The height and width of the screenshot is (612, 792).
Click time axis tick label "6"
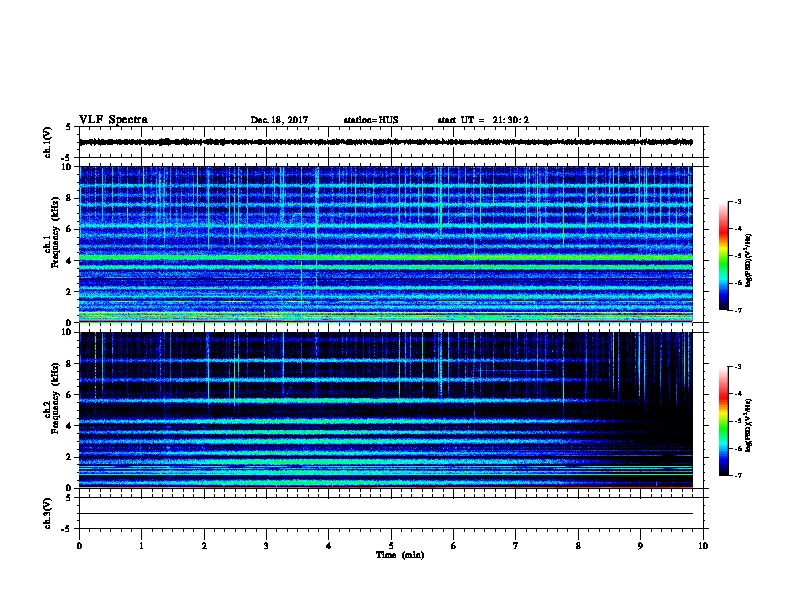454,546
